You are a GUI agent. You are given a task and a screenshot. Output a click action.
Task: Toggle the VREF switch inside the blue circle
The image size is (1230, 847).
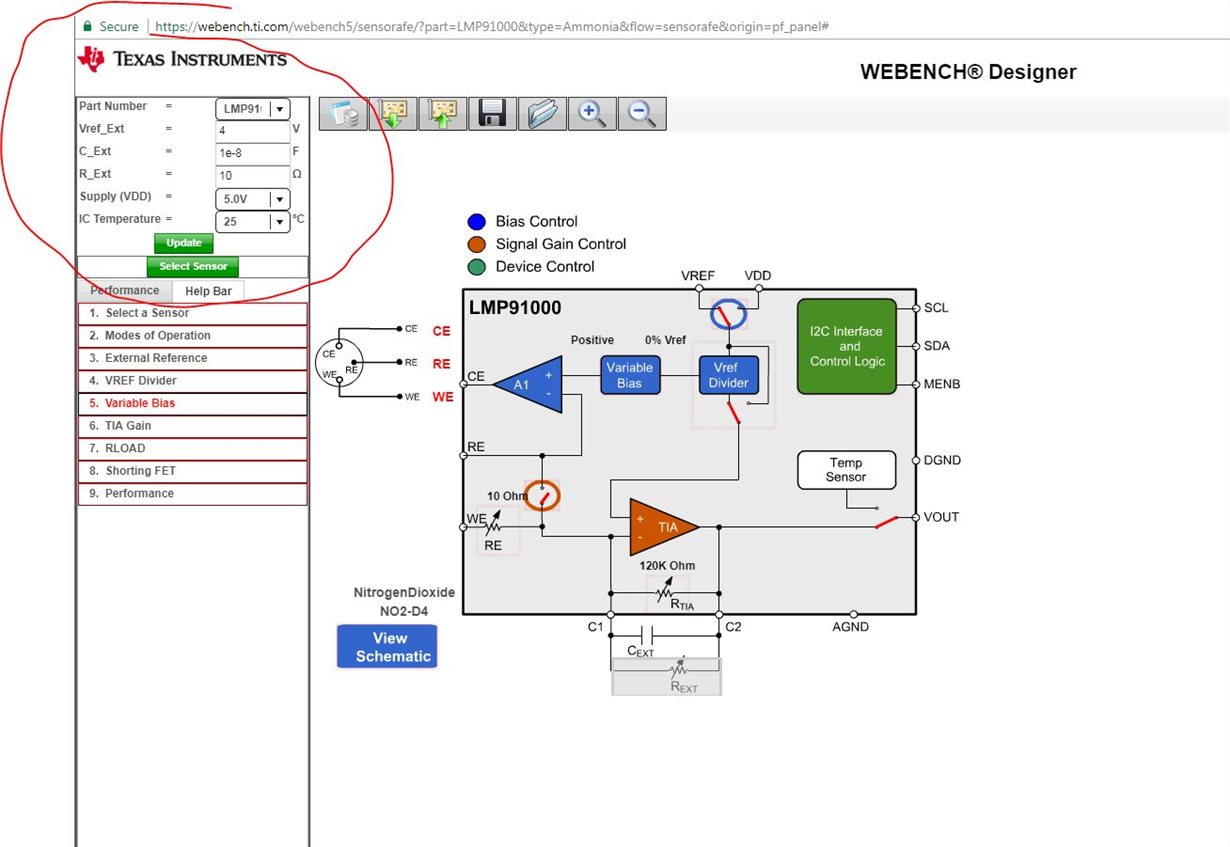point(728,313)
